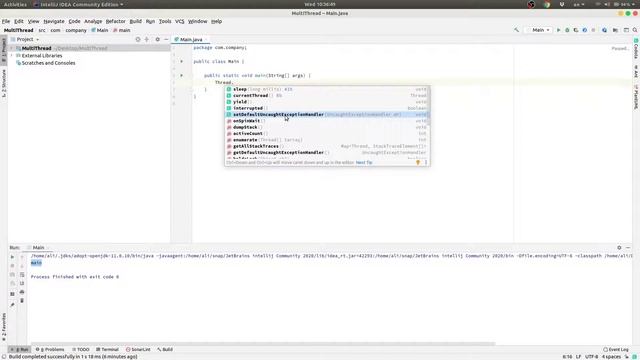Open Project panel gear options
Viewport: 640px width, 360px height.
click(158, 40)
